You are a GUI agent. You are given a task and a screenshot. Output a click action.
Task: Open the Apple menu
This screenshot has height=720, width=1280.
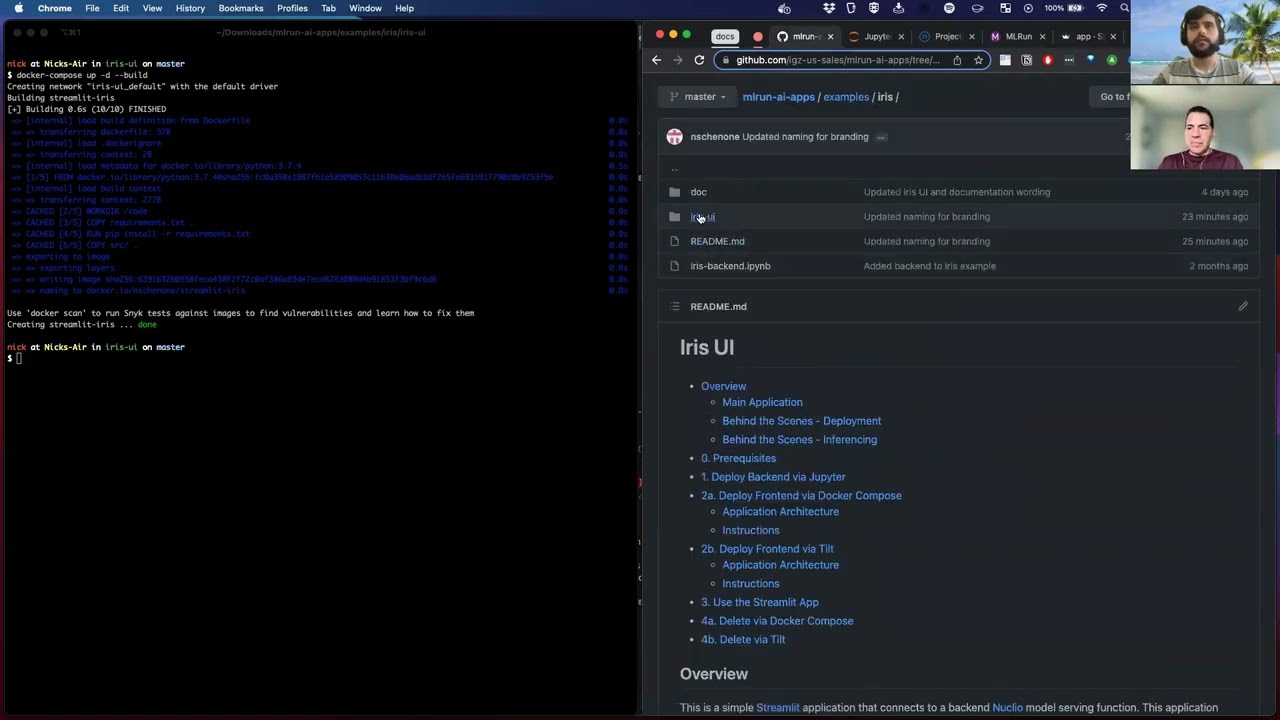coord(18,8)
